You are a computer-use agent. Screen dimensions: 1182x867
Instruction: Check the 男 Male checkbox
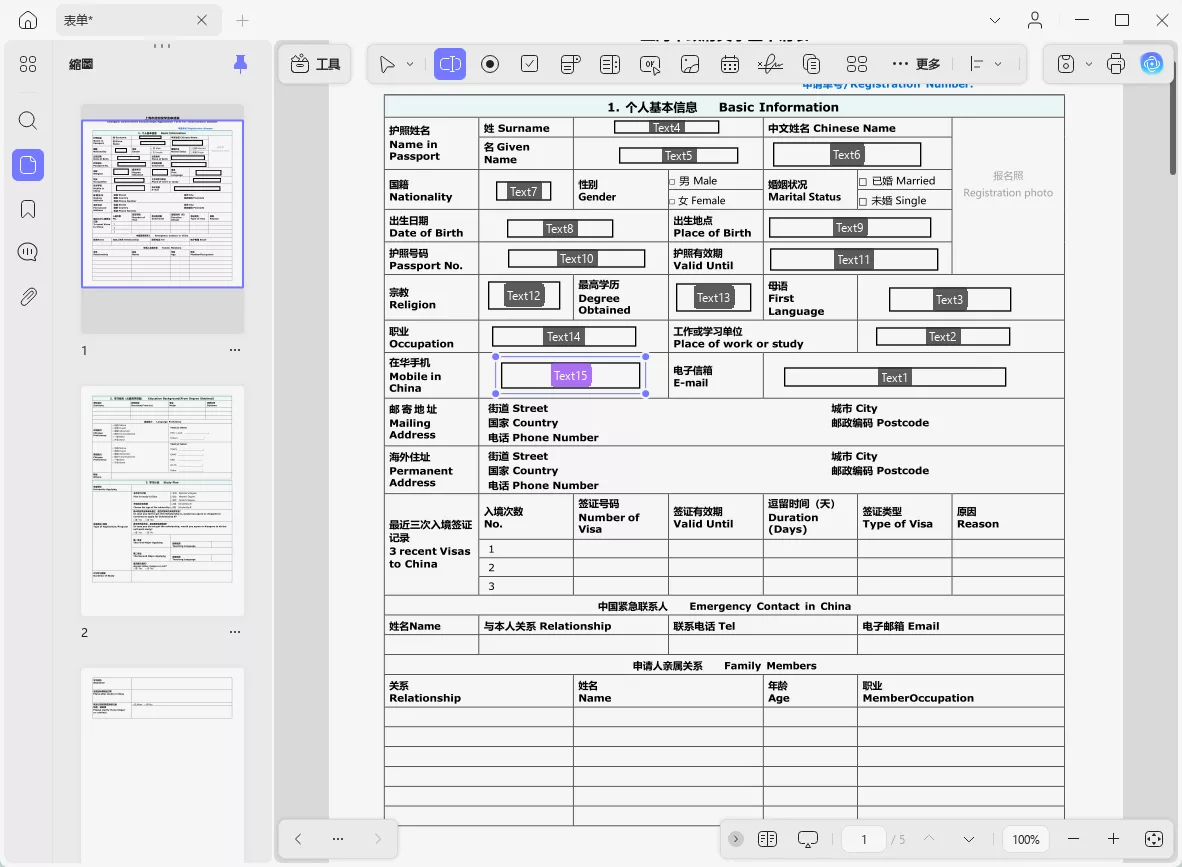[672, 182]
